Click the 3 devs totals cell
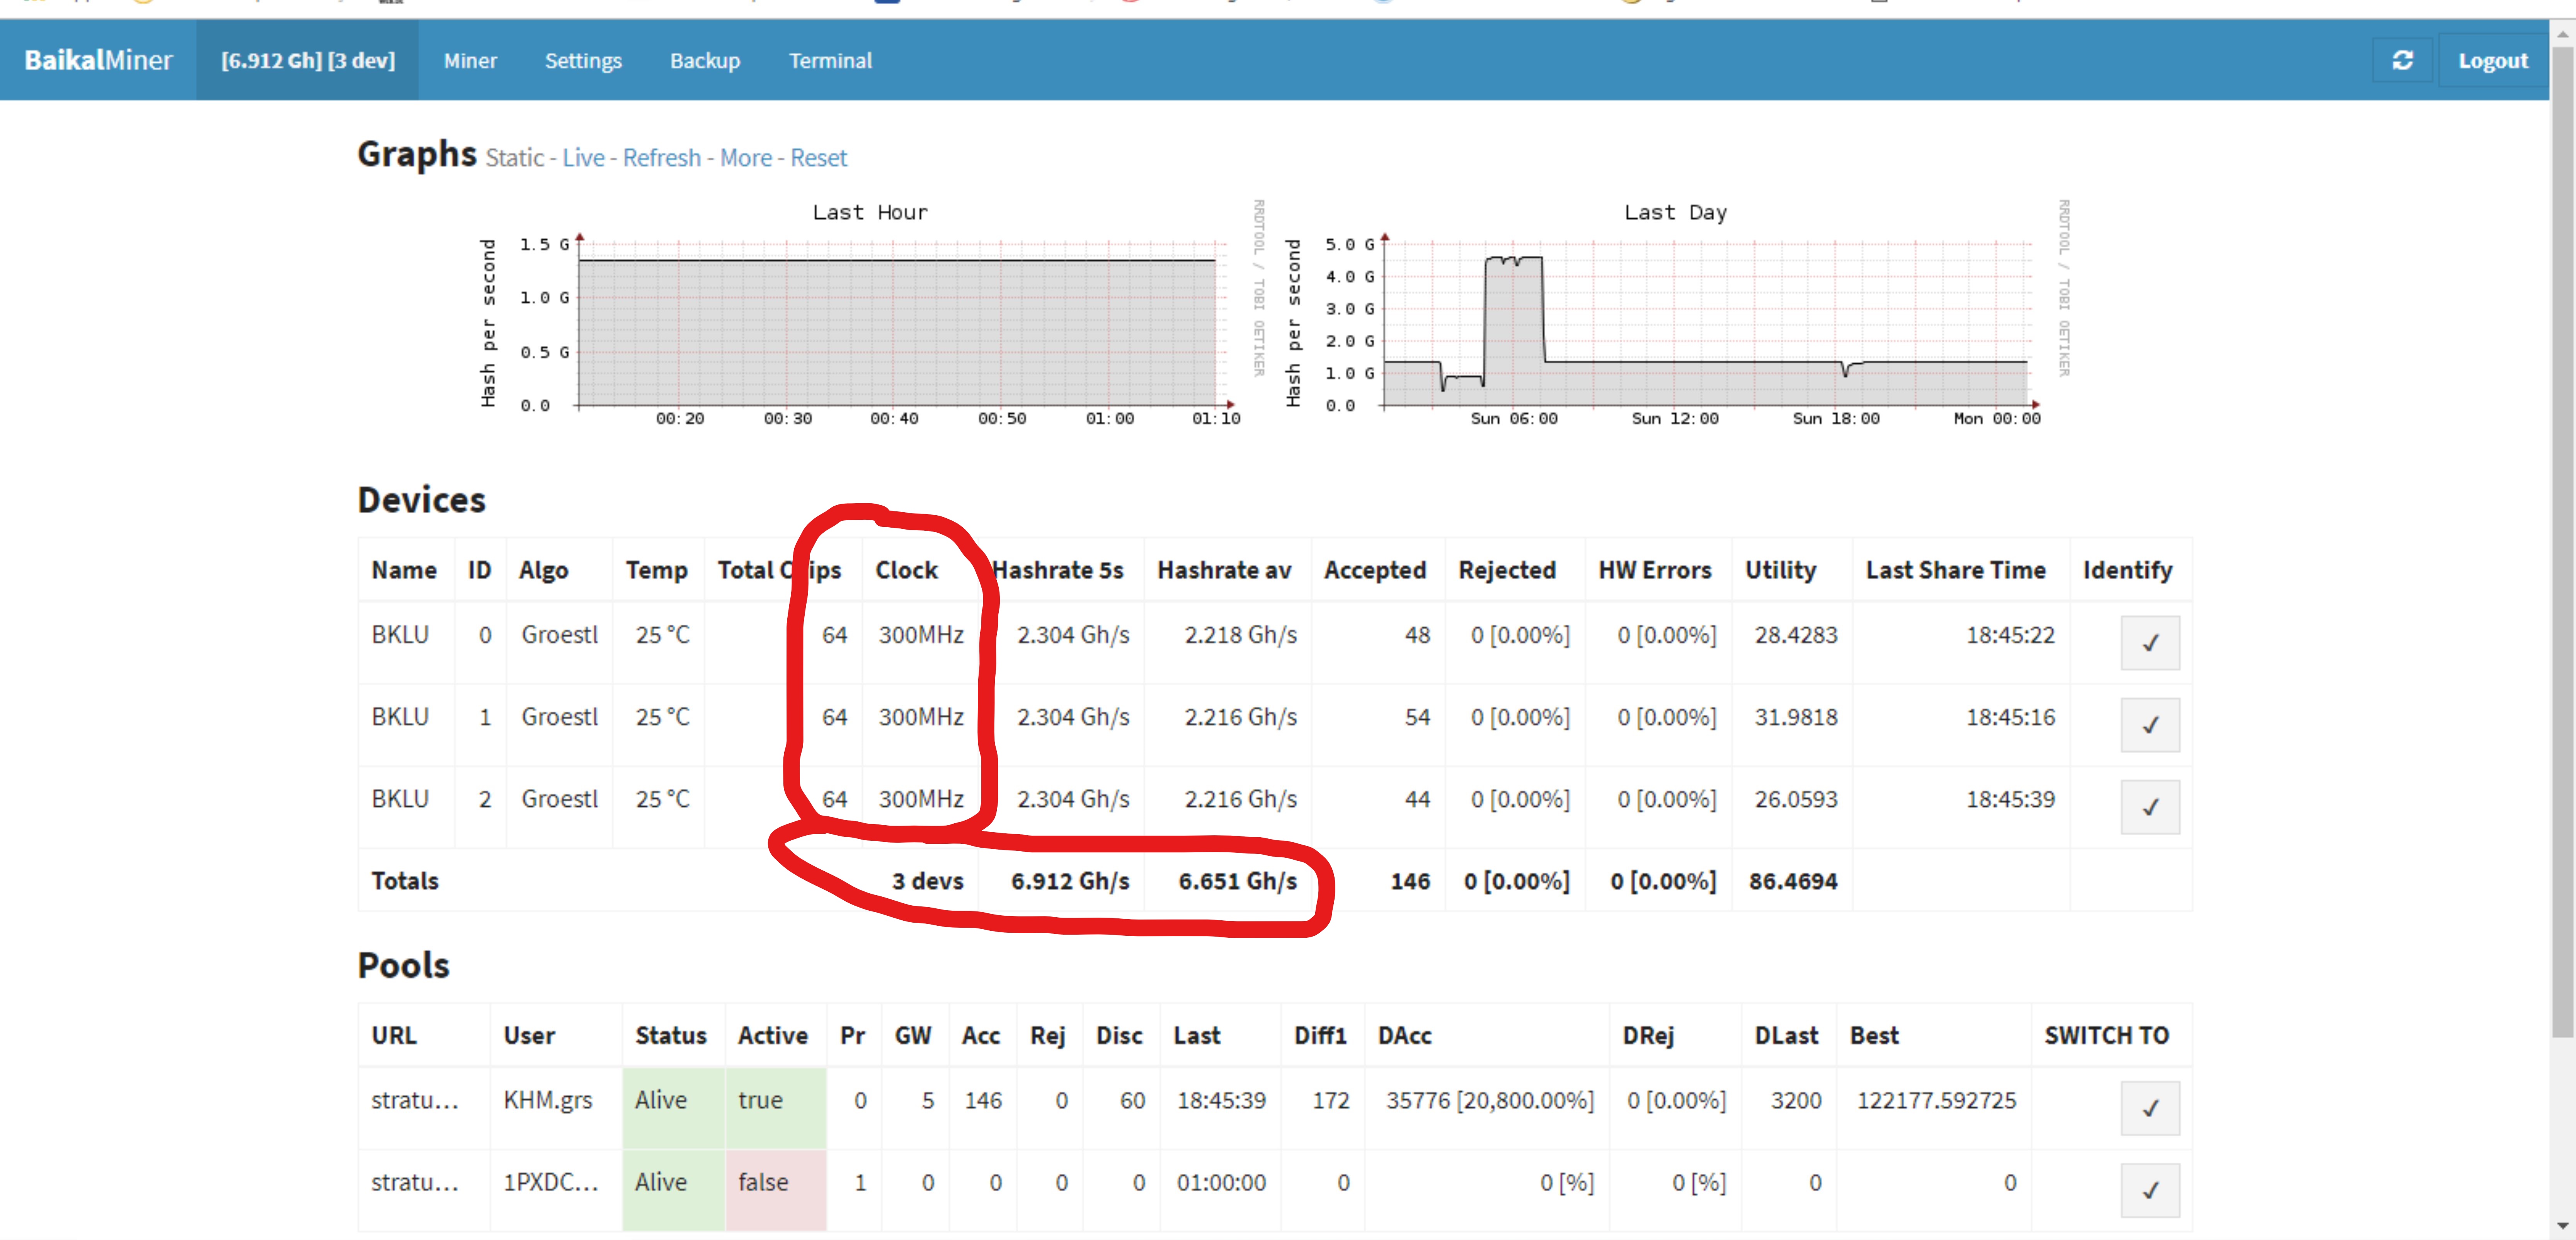Screen dimensions: 2576x1240 928,881
